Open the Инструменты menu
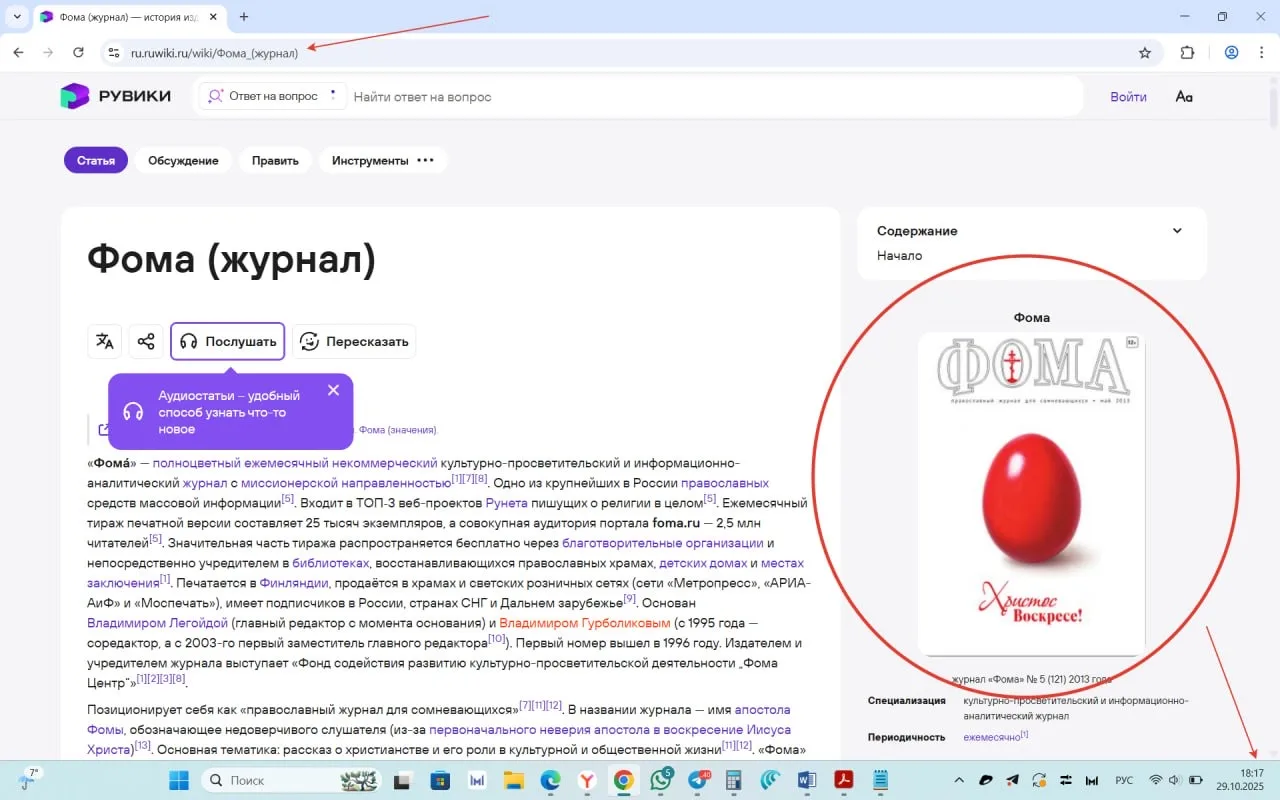The height and width of the screenshot is (800, 1280). (x=383, y=160)
